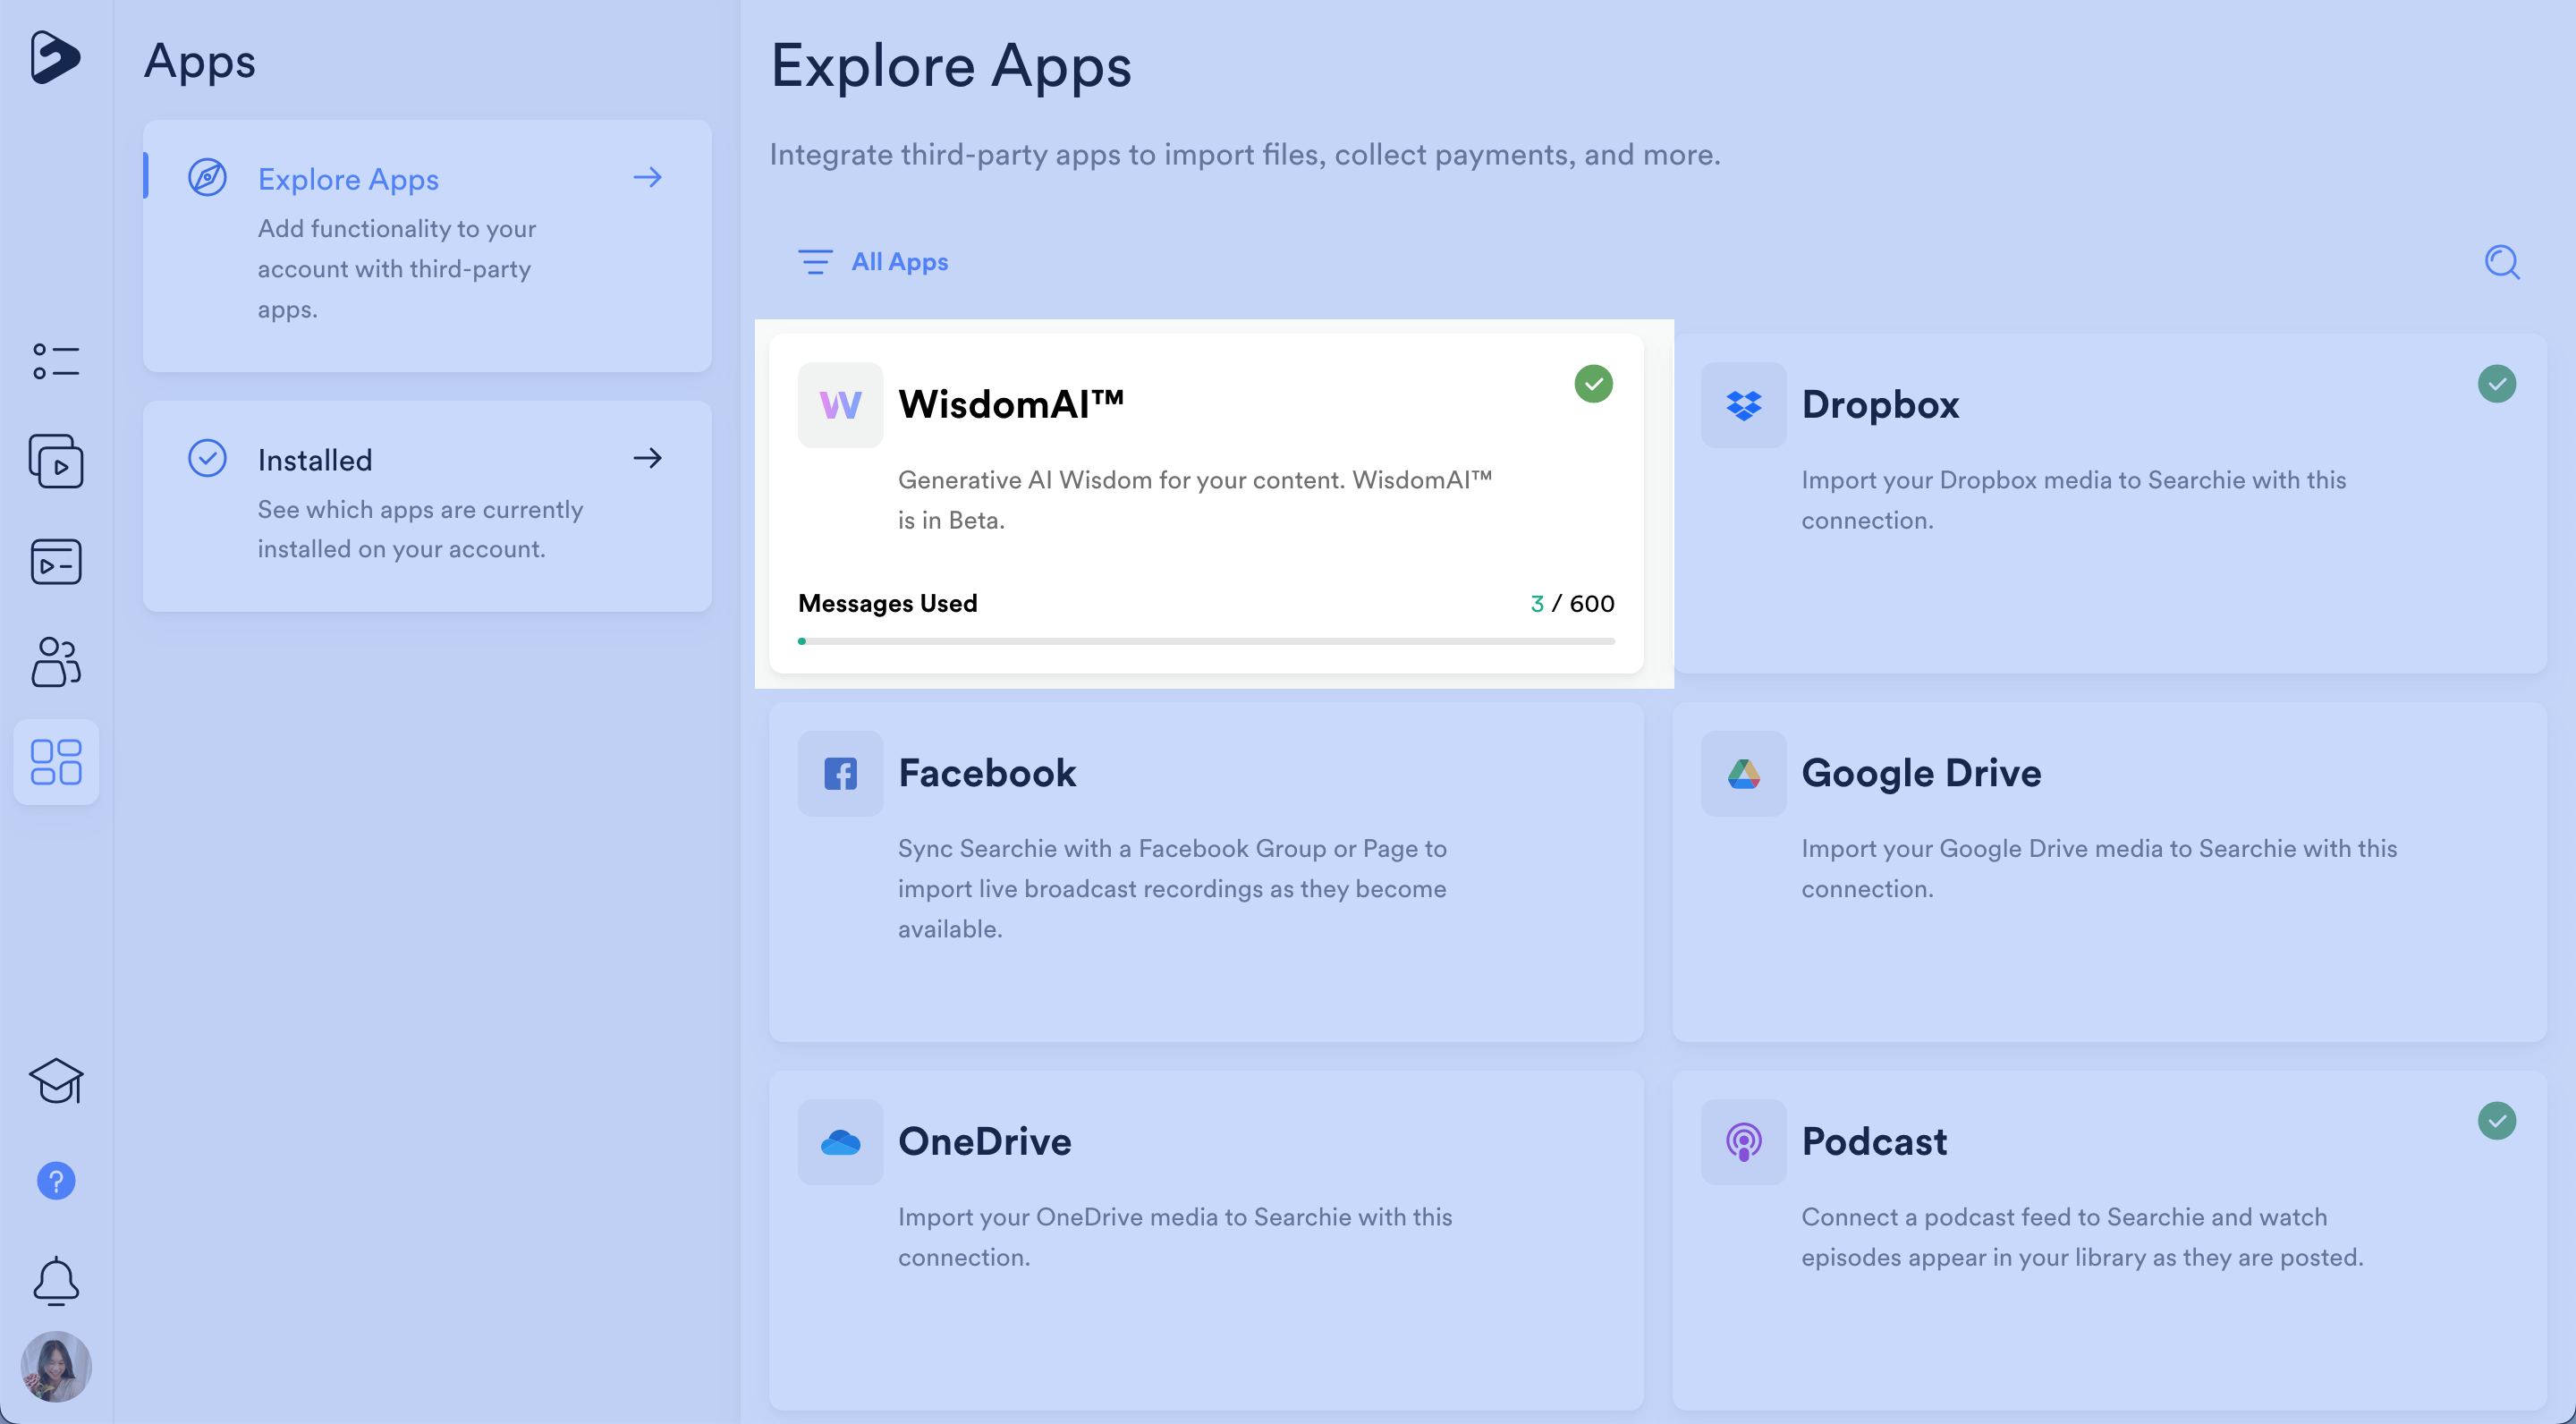Click the blue help question mark icon

coord(56,1181)
